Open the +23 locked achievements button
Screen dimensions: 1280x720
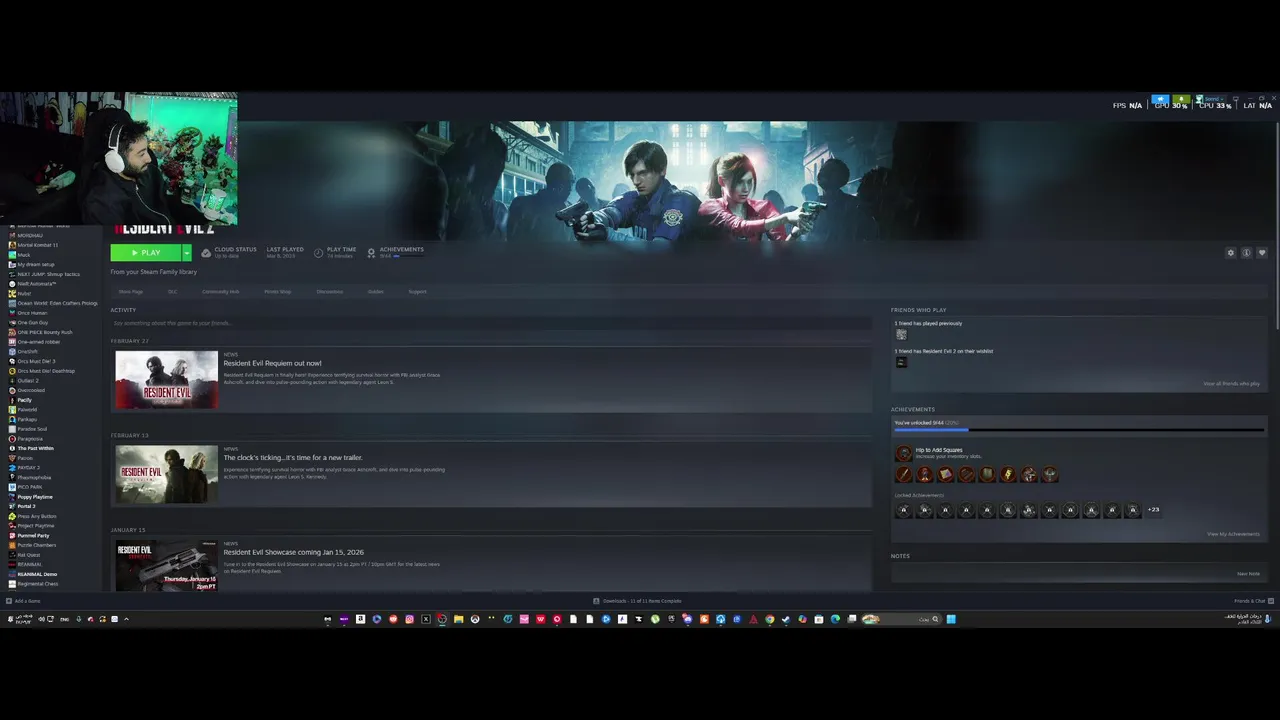pos(1153,510)
